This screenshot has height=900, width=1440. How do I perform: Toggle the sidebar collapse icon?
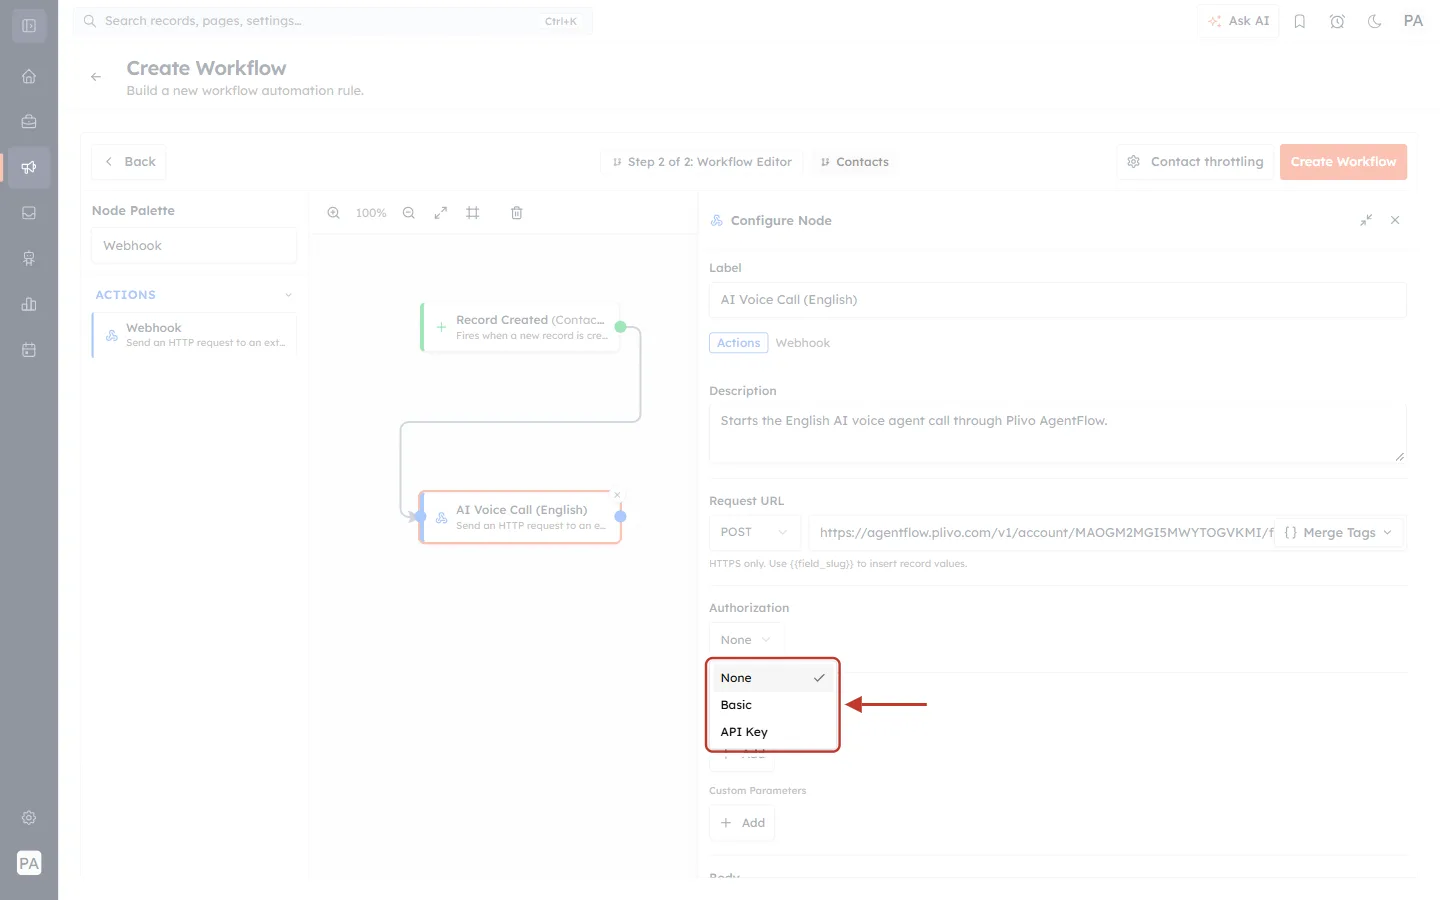pos(29,26)
